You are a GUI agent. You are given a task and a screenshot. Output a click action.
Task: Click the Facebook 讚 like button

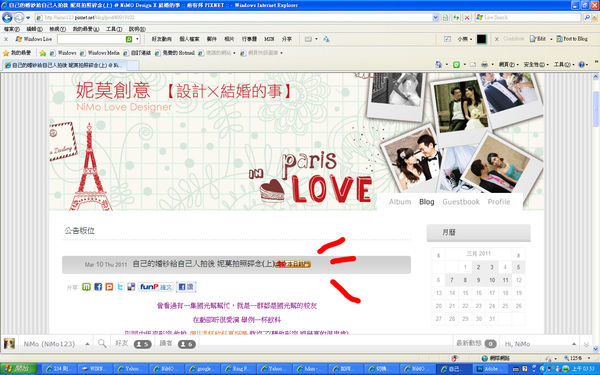point(186,287)
